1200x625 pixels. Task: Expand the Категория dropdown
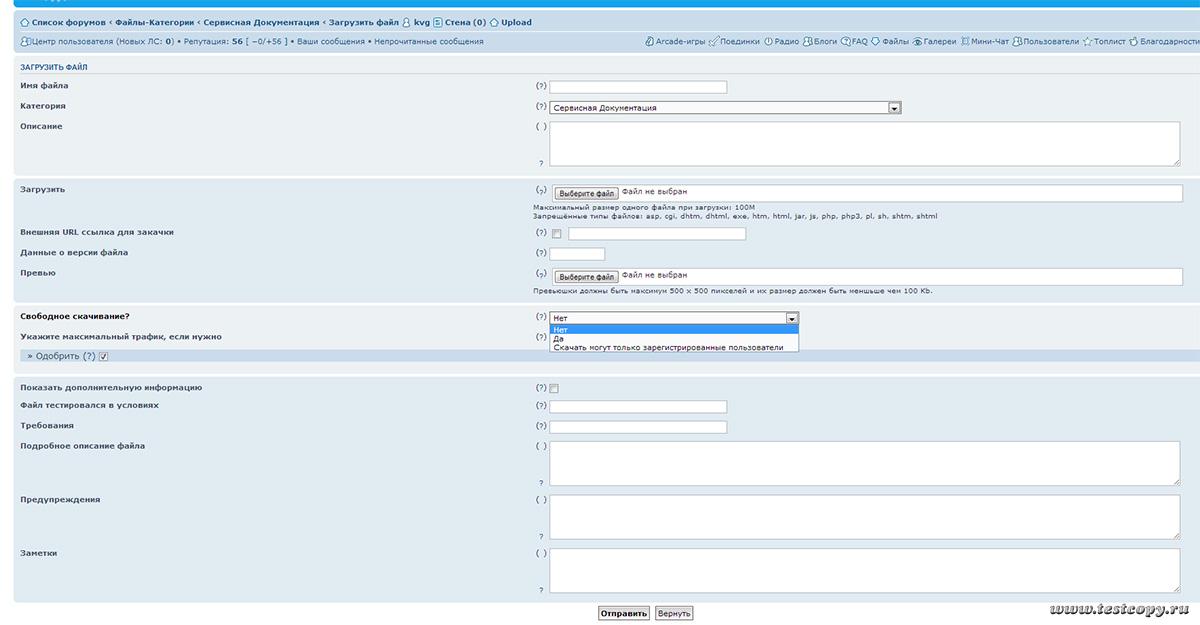coord(894,108)
